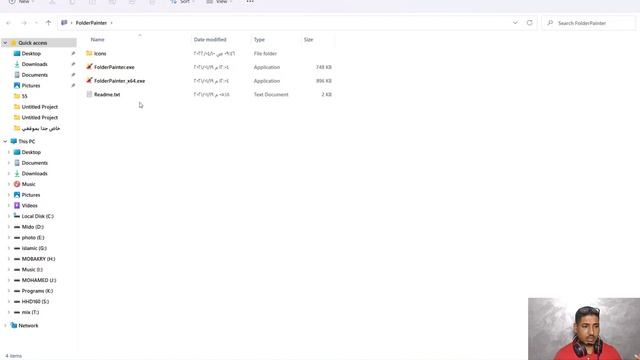Go back using the back arrow
Viewport: 640px width, 360px height.
click(x=9, y=23)
